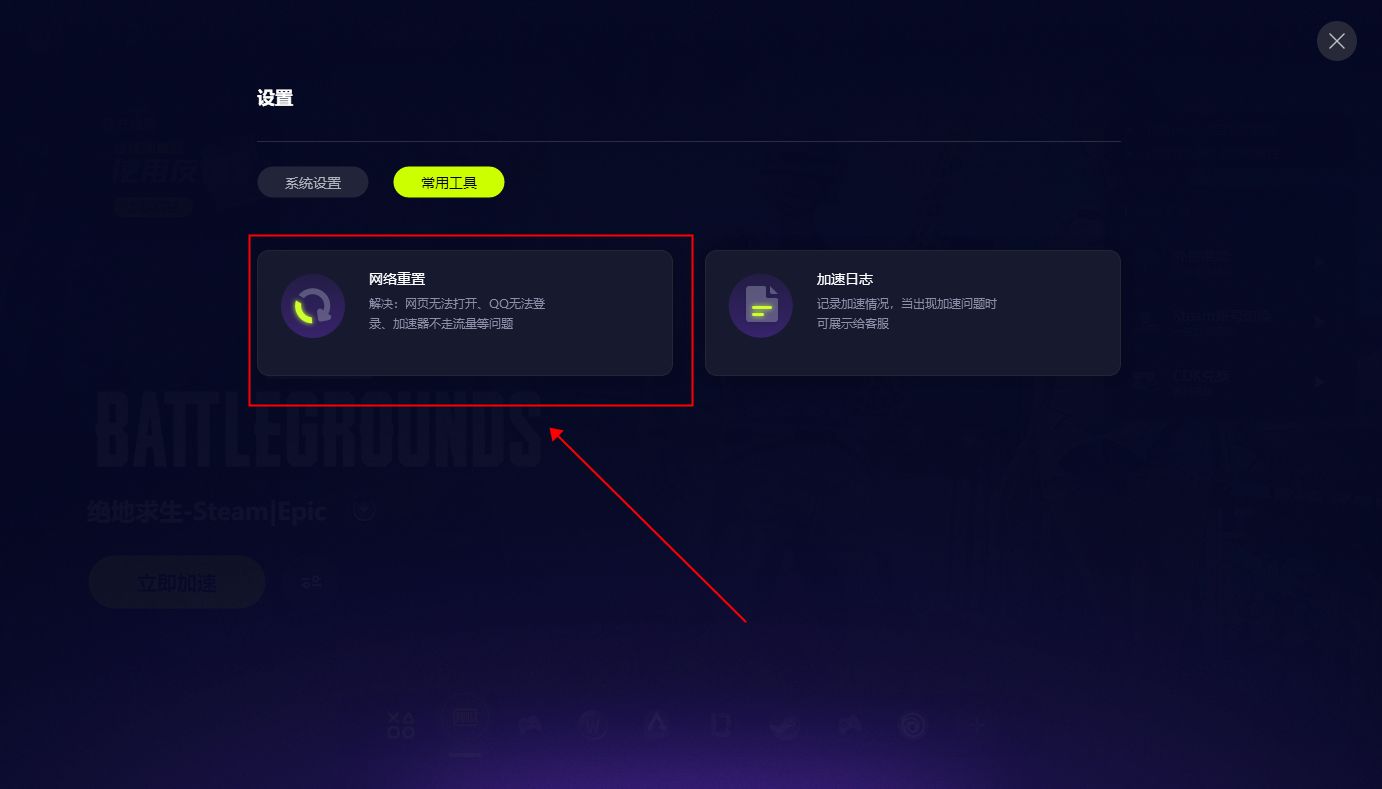Screen dimensions: 1382x789
Task: Switch to the 系统设置 tab
Action: (313, 182)
